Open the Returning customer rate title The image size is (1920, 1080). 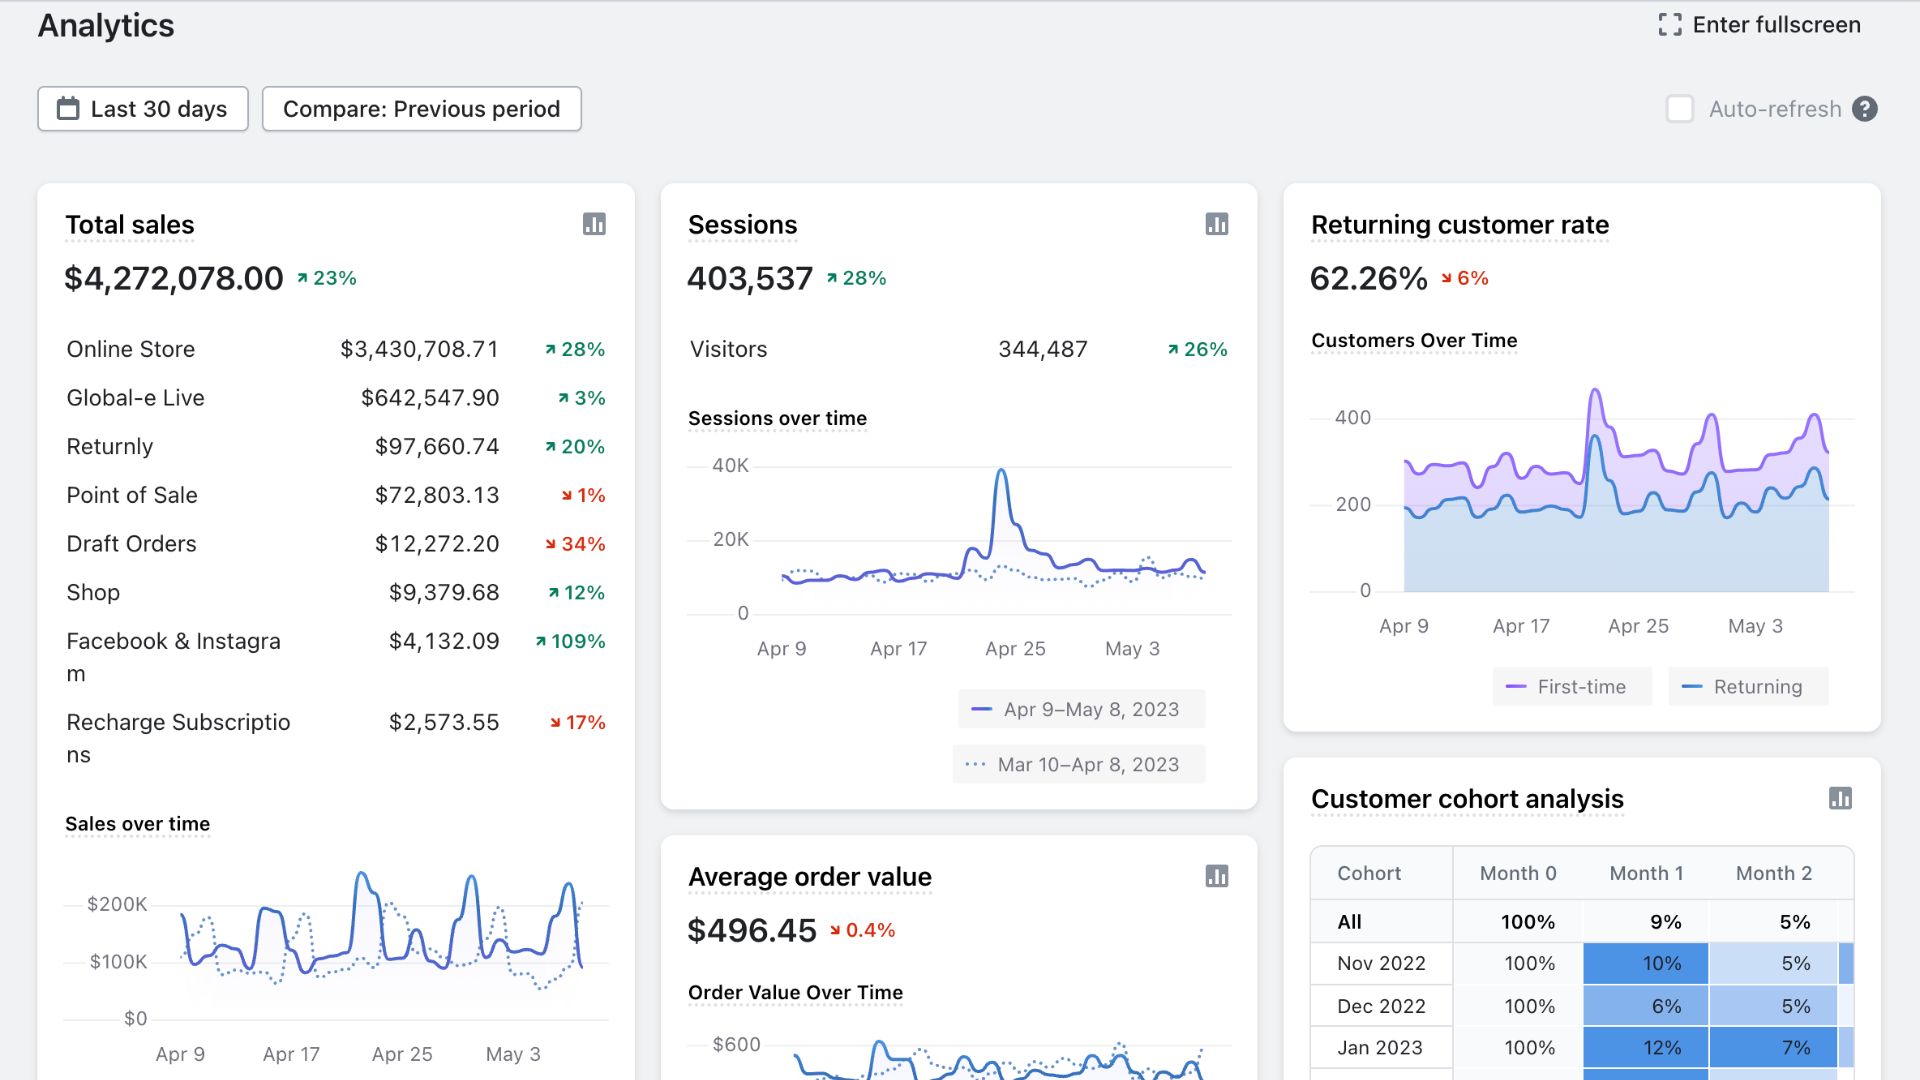(1460, 225)
